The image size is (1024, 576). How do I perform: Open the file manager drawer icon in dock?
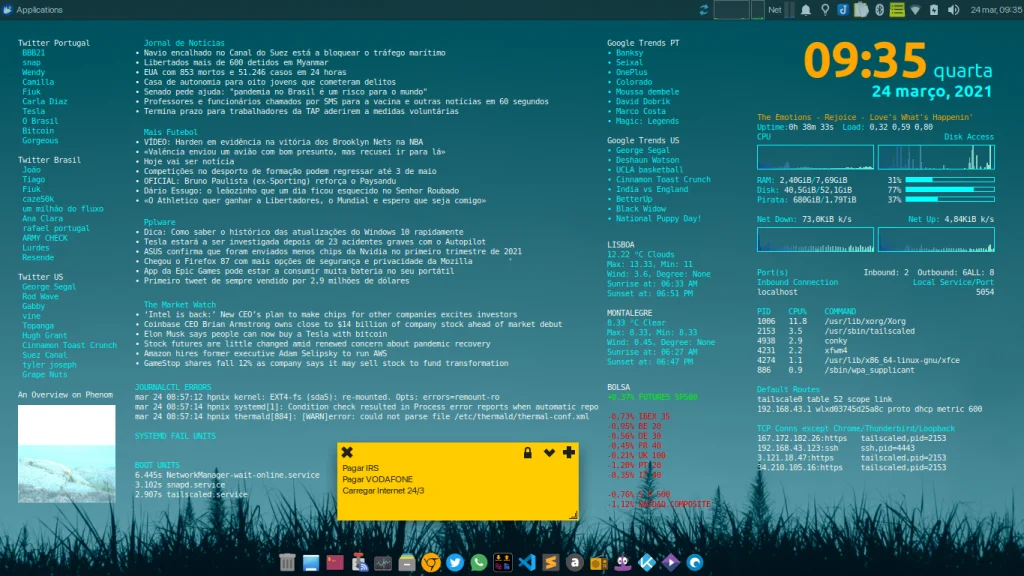click(x=407, y=562)
